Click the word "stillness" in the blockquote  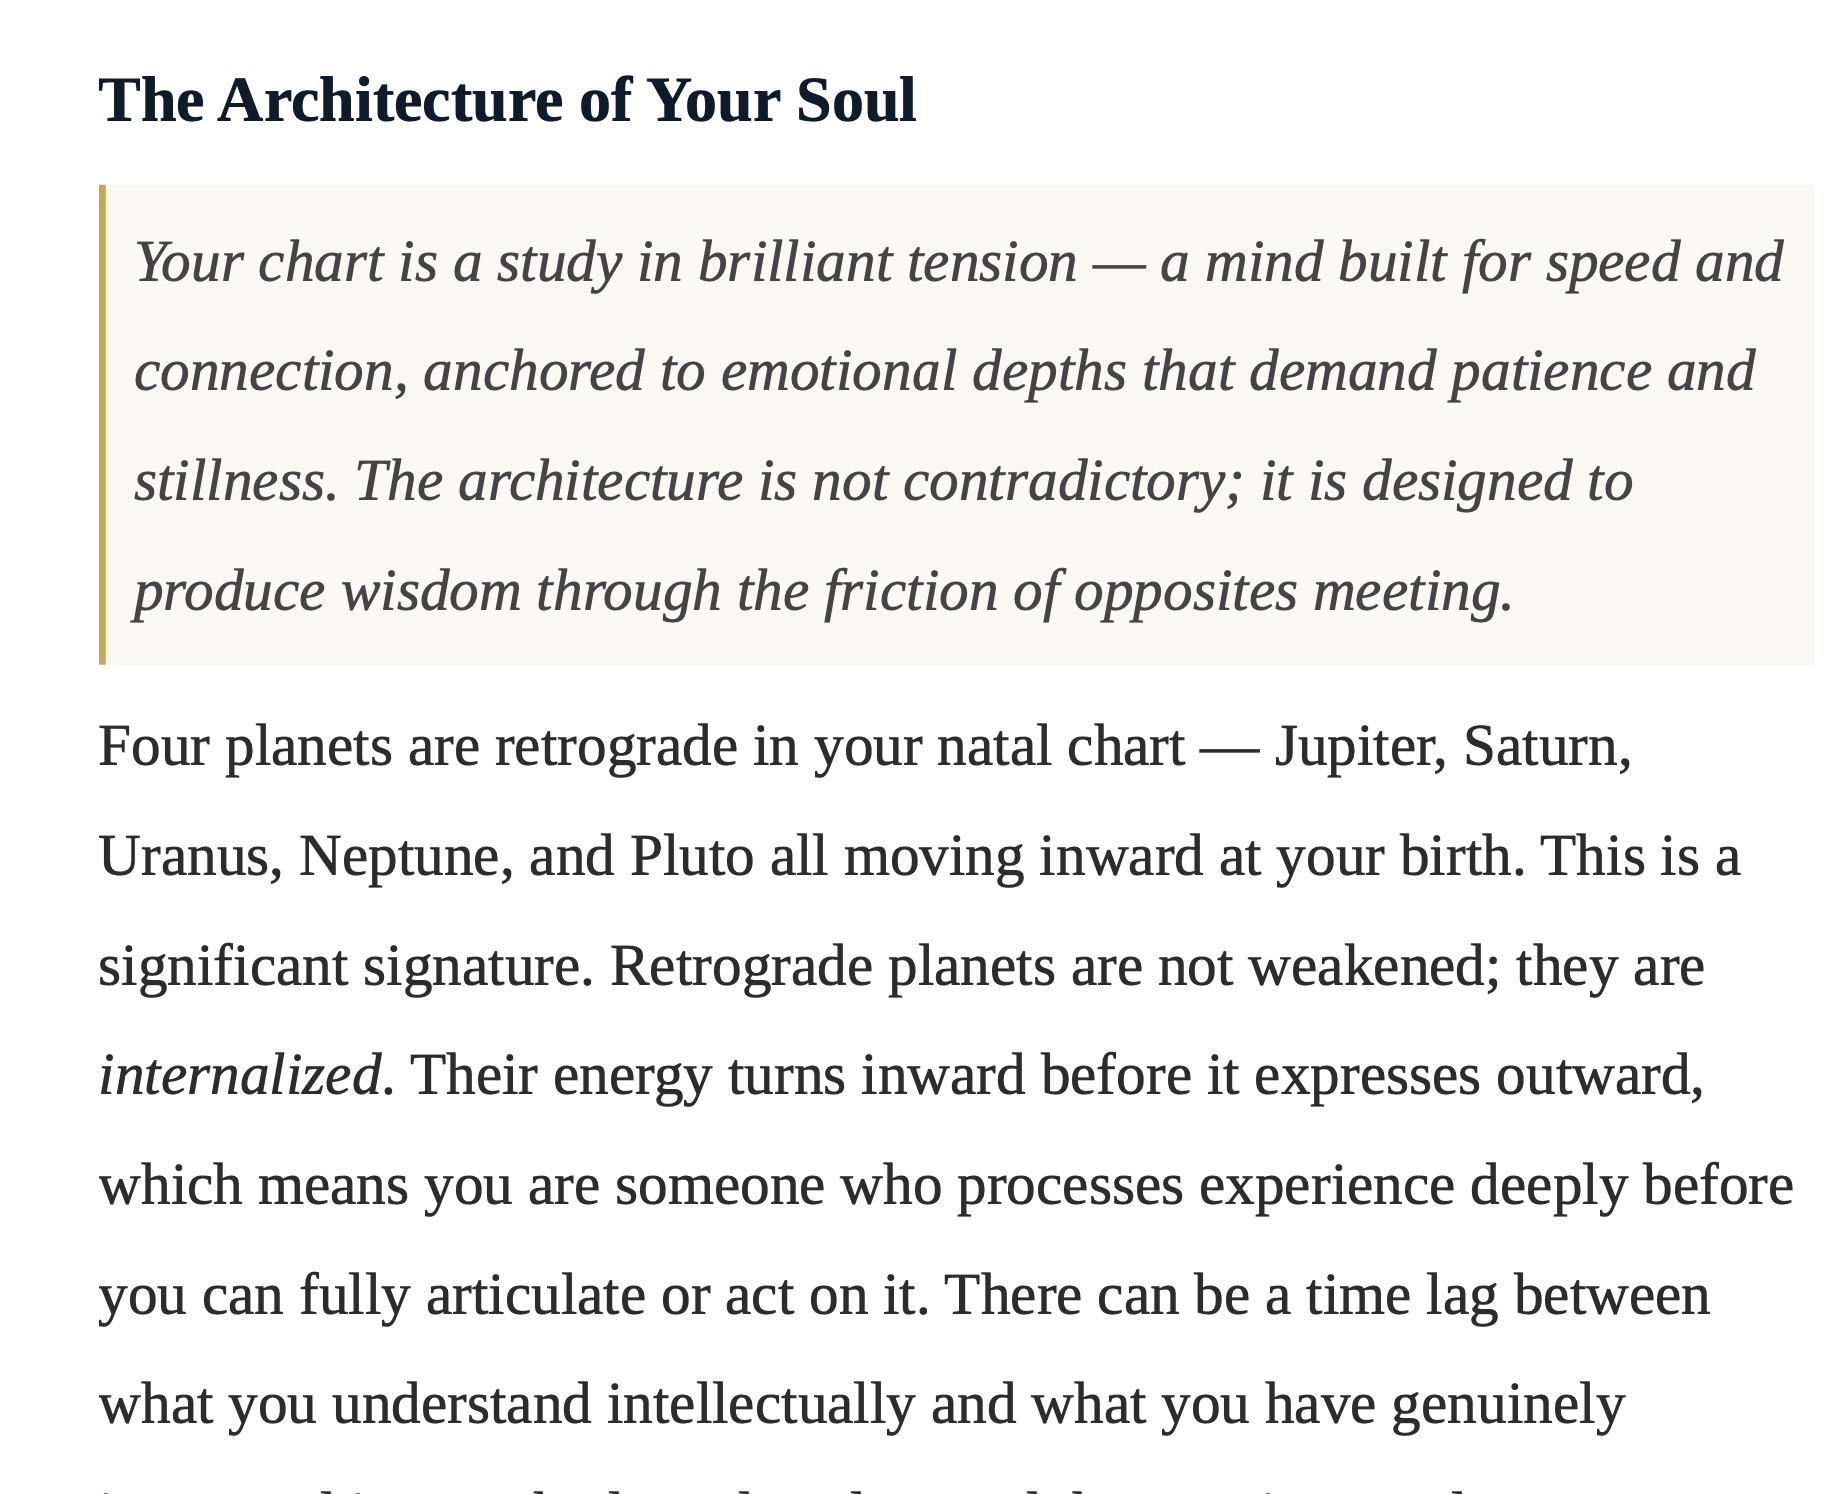point(229,481)
